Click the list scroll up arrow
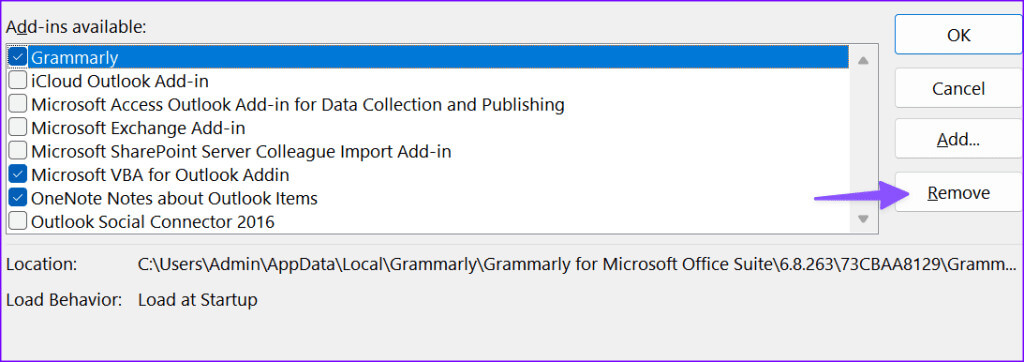1024x362 pixels. [x=863, y=61]
